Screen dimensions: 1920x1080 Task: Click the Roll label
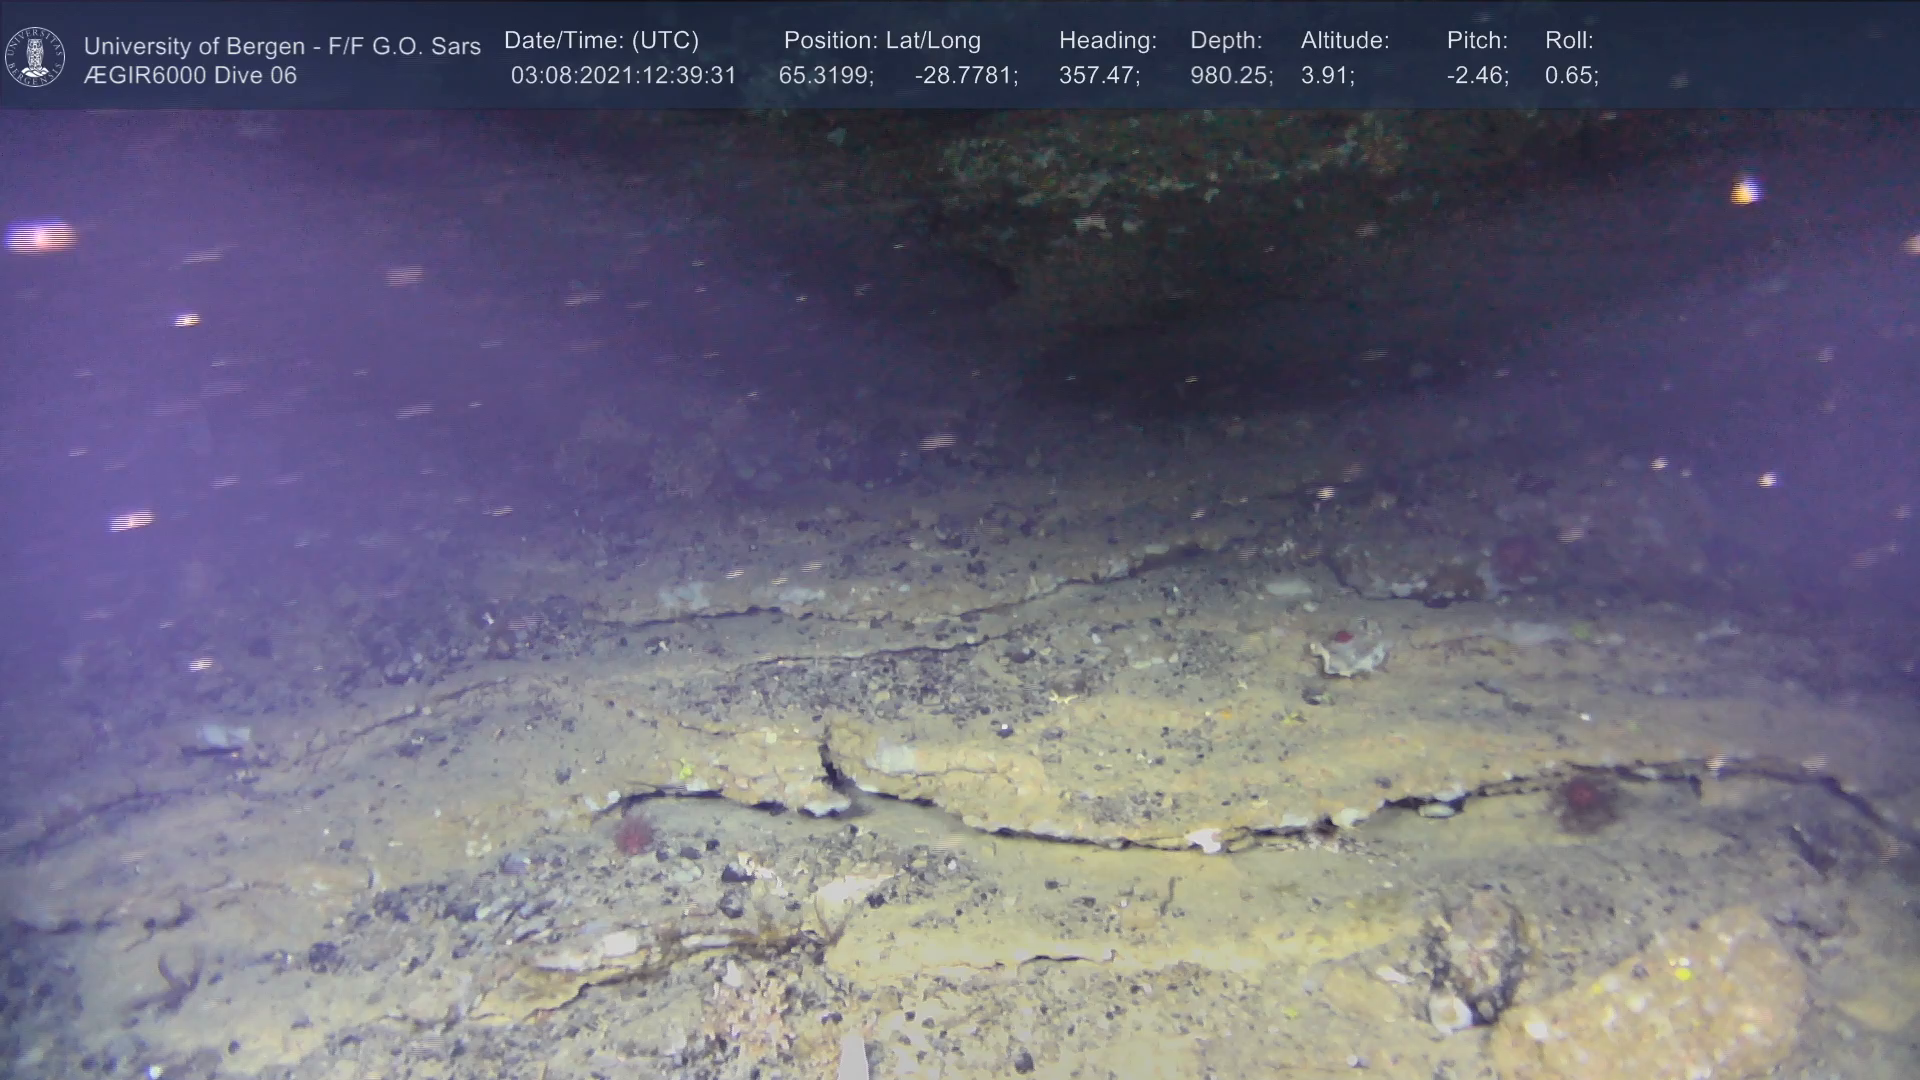pos(1568,41)
